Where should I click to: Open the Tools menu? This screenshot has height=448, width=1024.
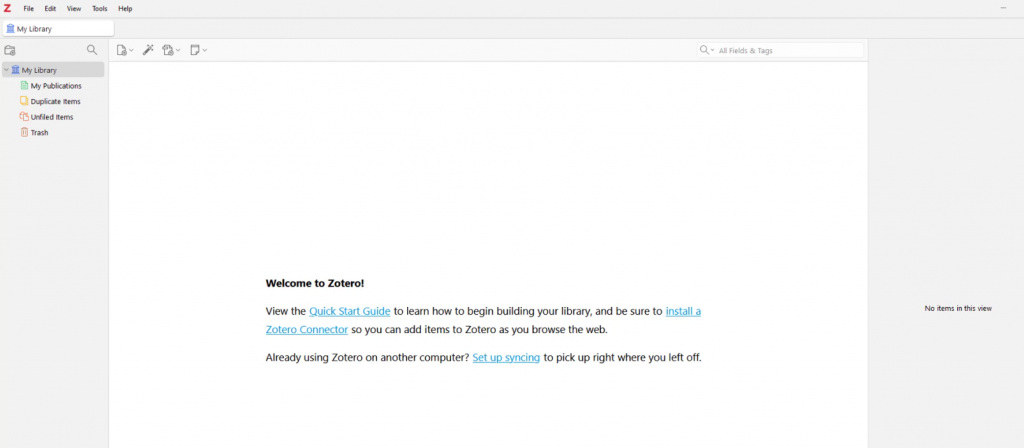coord(99,8)
